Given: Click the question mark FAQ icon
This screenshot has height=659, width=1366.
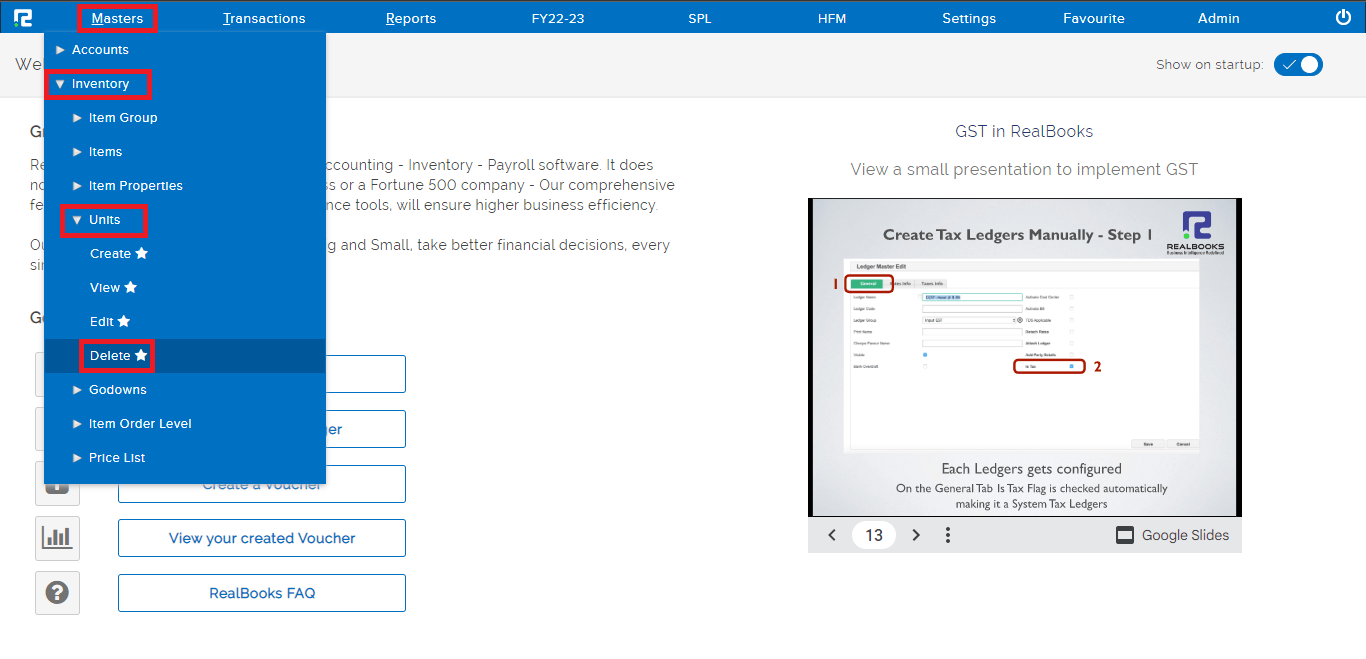Looking at the screenshot, I should coord(57,593).
